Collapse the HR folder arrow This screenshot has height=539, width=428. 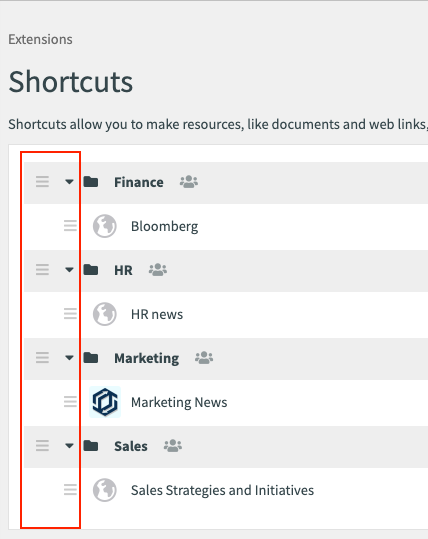click(69, 270)
